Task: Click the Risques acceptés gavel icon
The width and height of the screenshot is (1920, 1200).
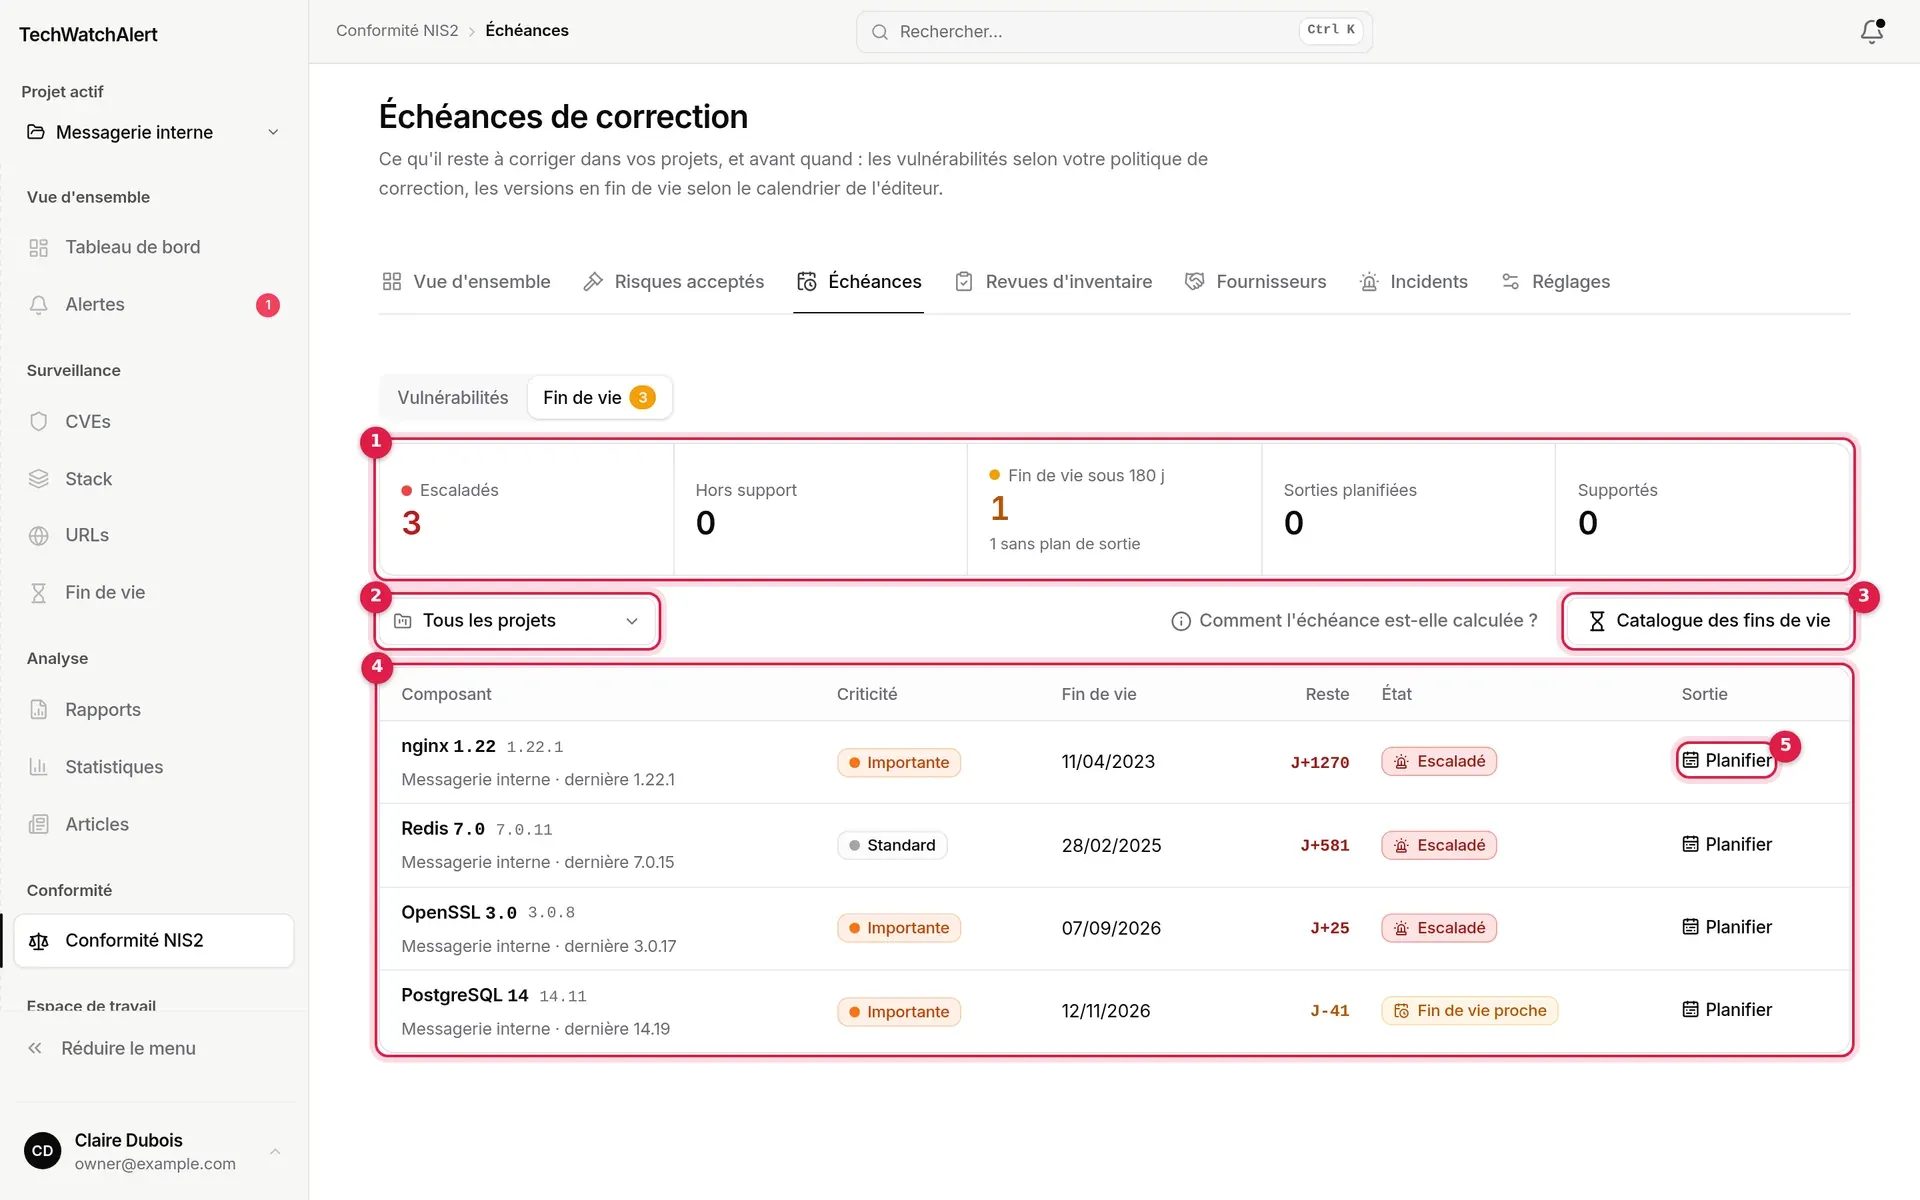Action: click(593, 282)
